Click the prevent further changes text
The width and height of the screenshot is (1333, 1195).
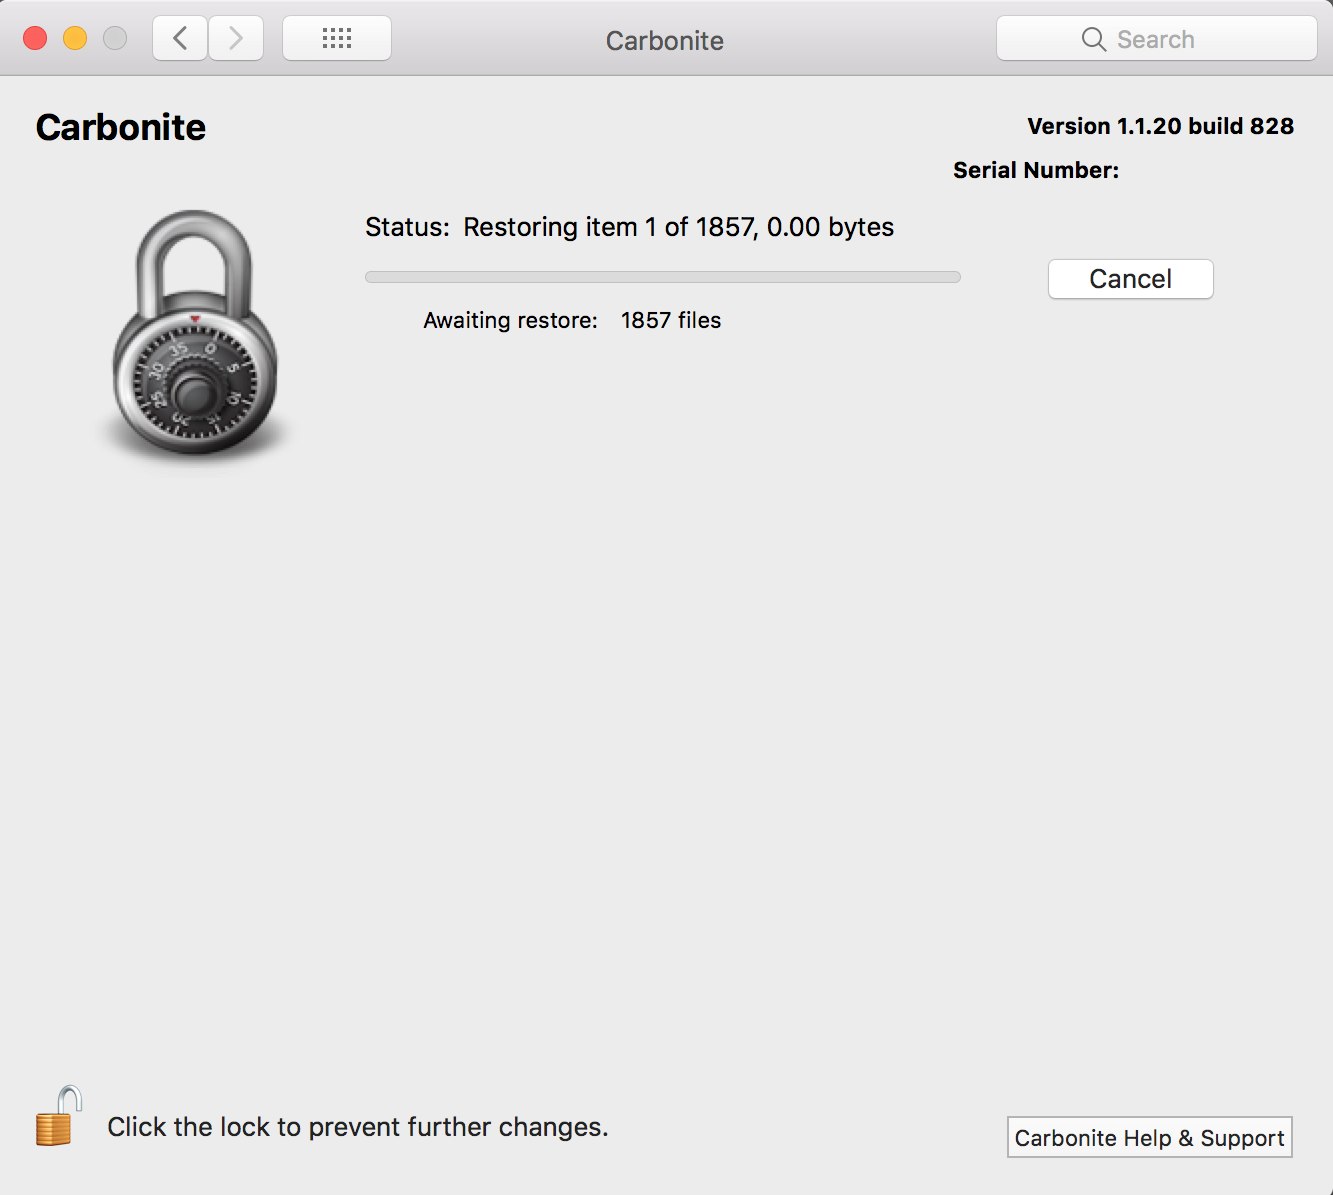click(x=358, y=1127)
